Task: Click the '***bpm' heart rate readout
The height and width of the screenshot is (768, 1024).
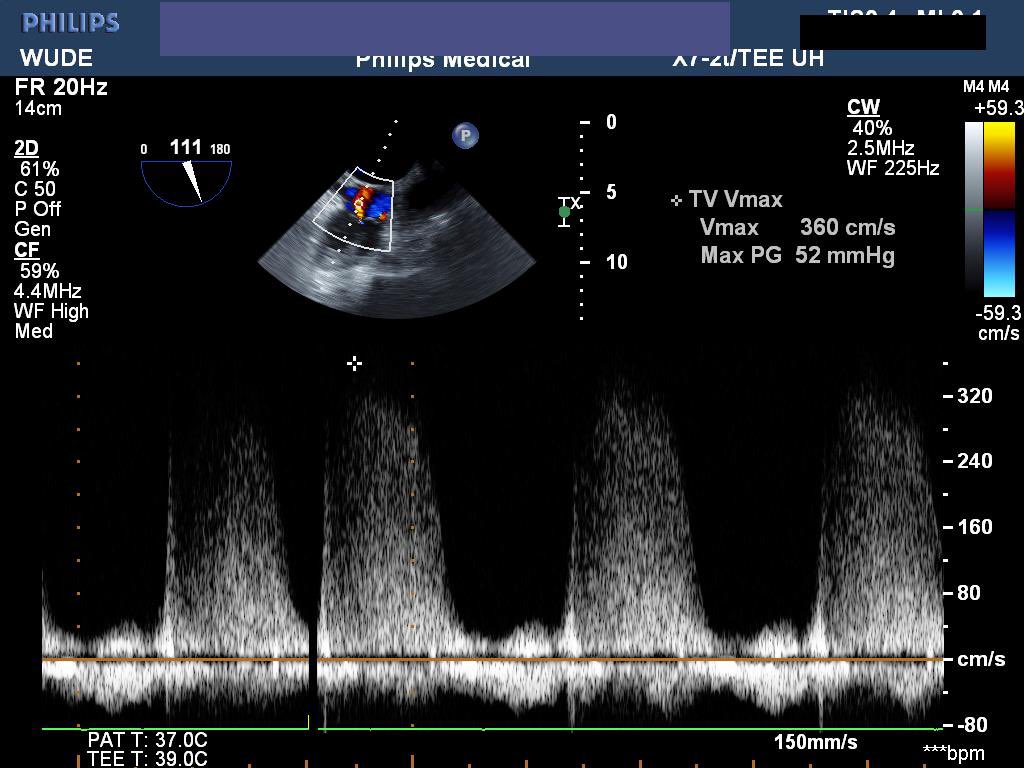Action: 953,754
